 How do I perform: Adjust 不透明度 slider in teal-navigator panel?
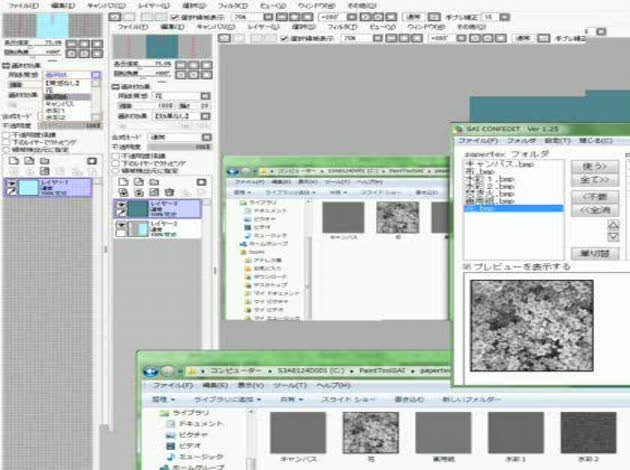point(178,147)
